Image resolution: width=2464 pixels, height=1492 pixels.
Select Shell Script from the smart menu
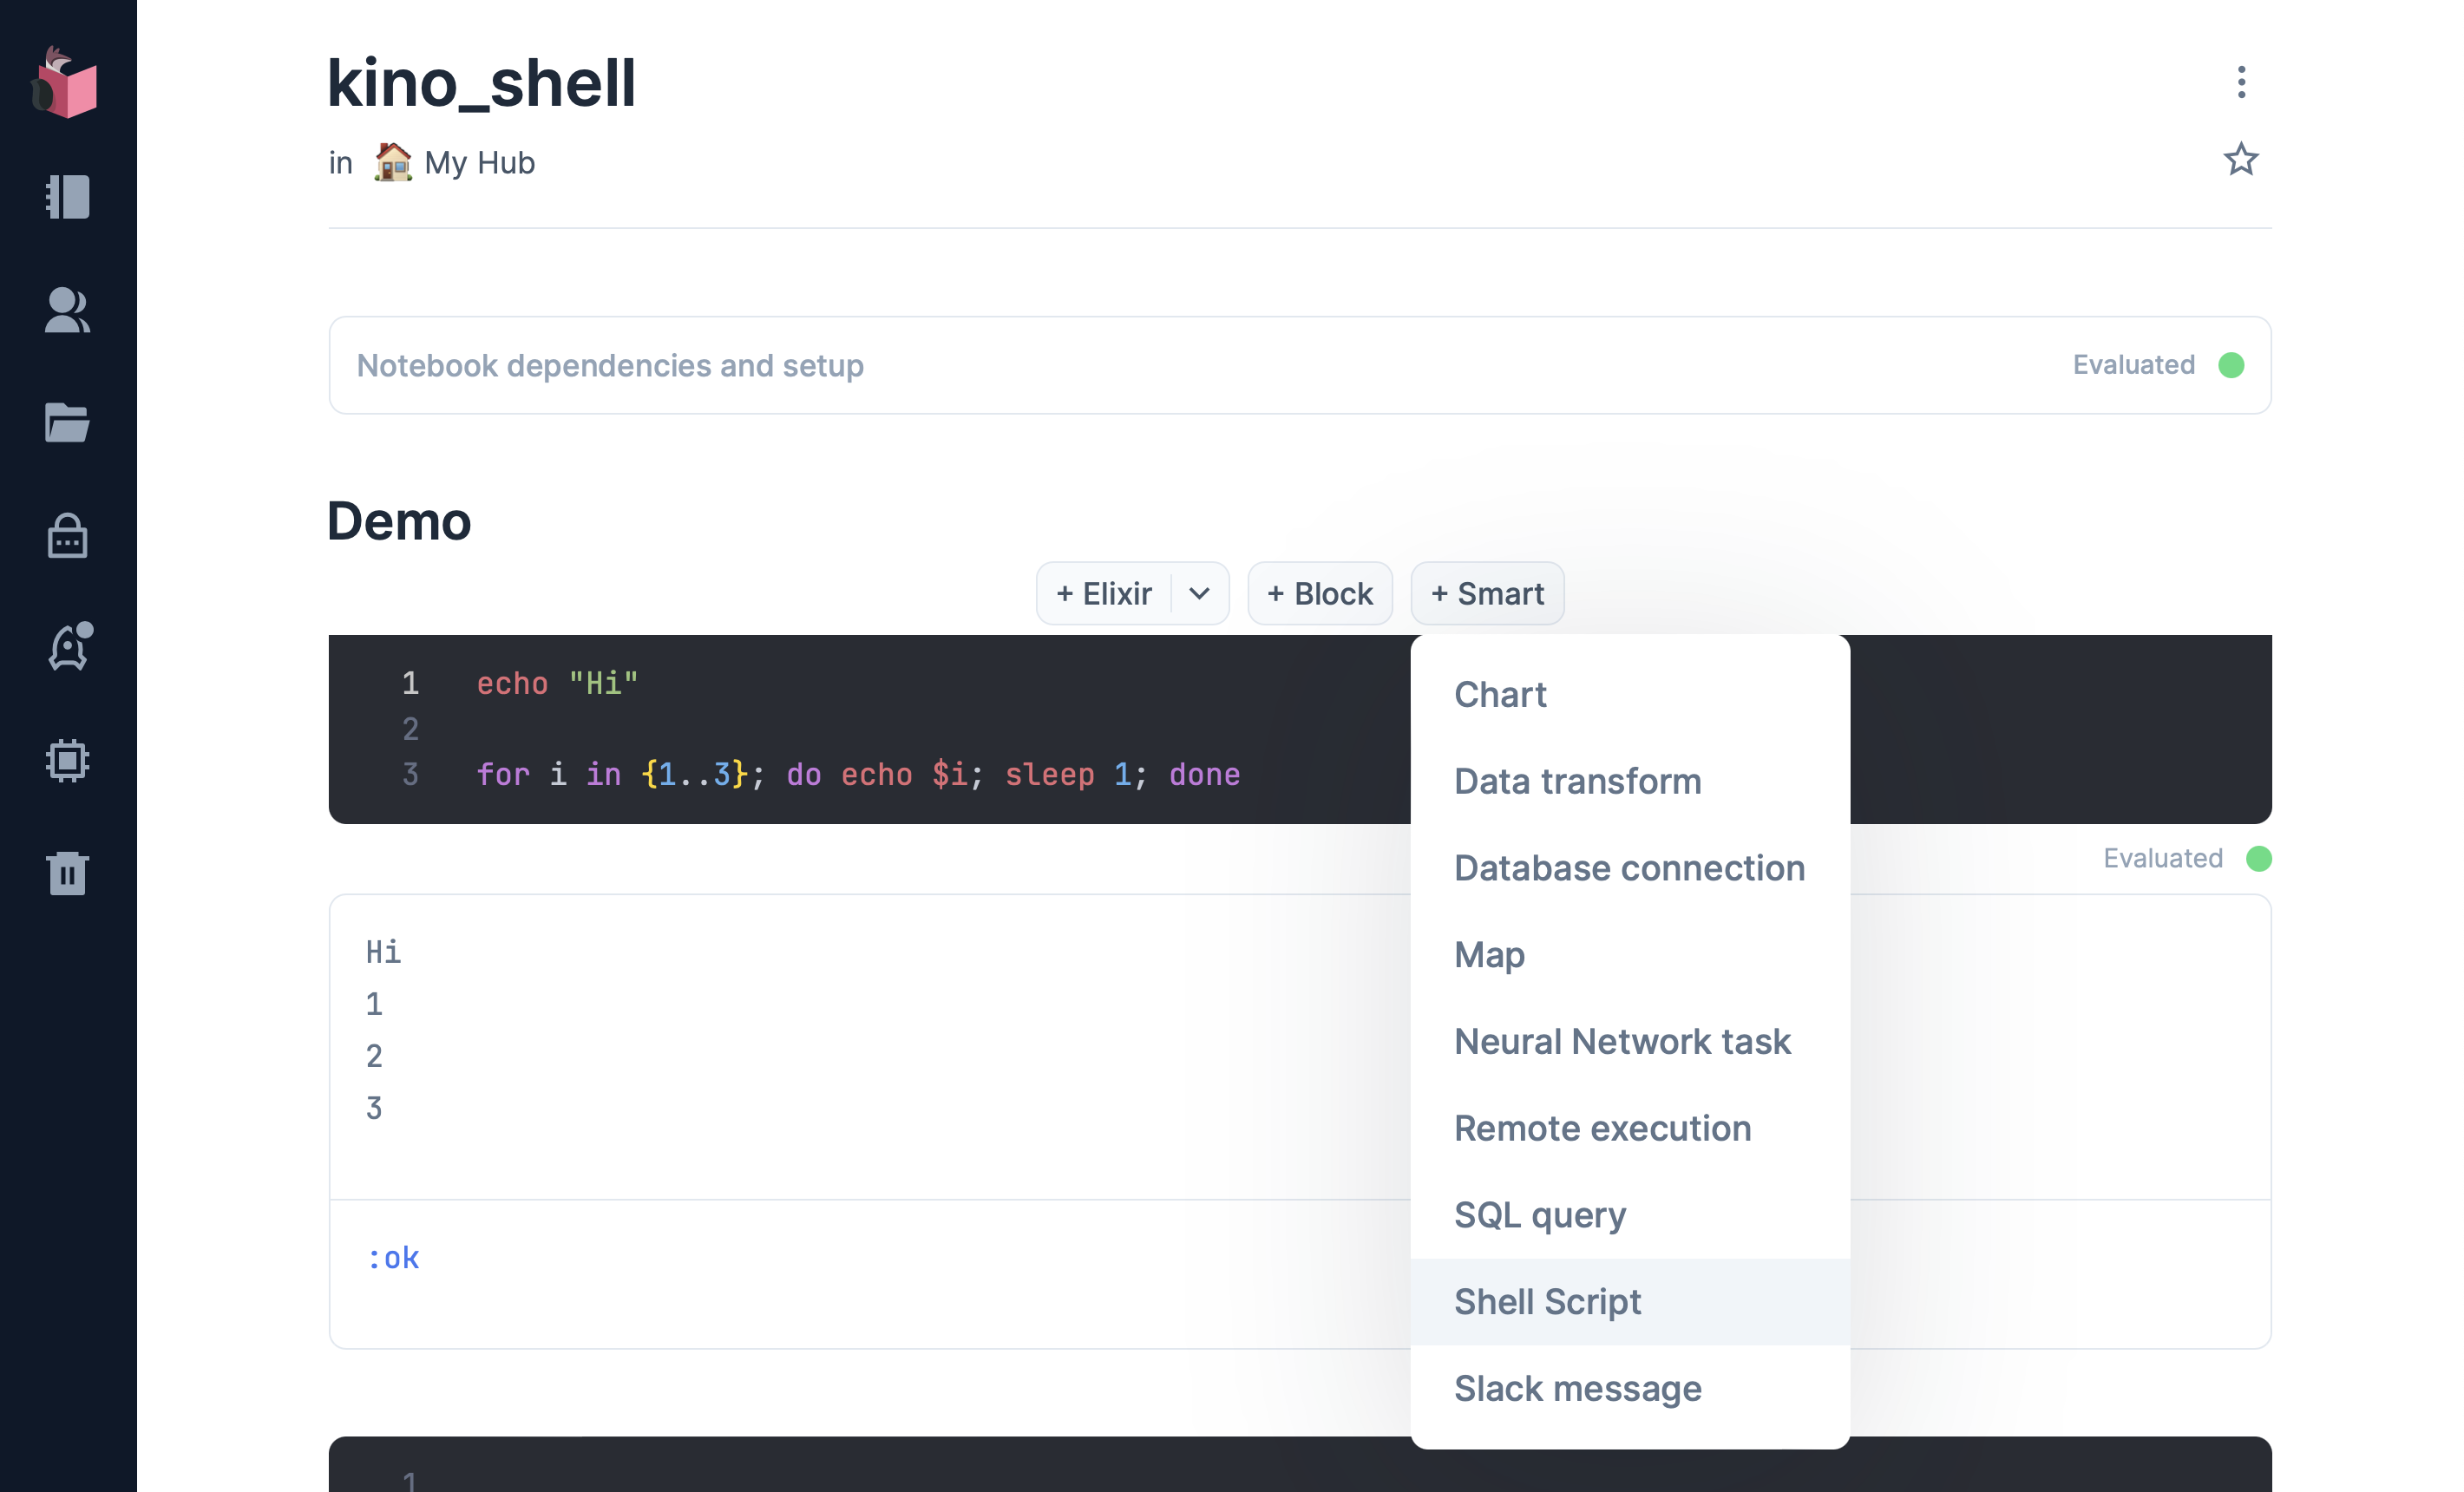pos(1547,1302)
